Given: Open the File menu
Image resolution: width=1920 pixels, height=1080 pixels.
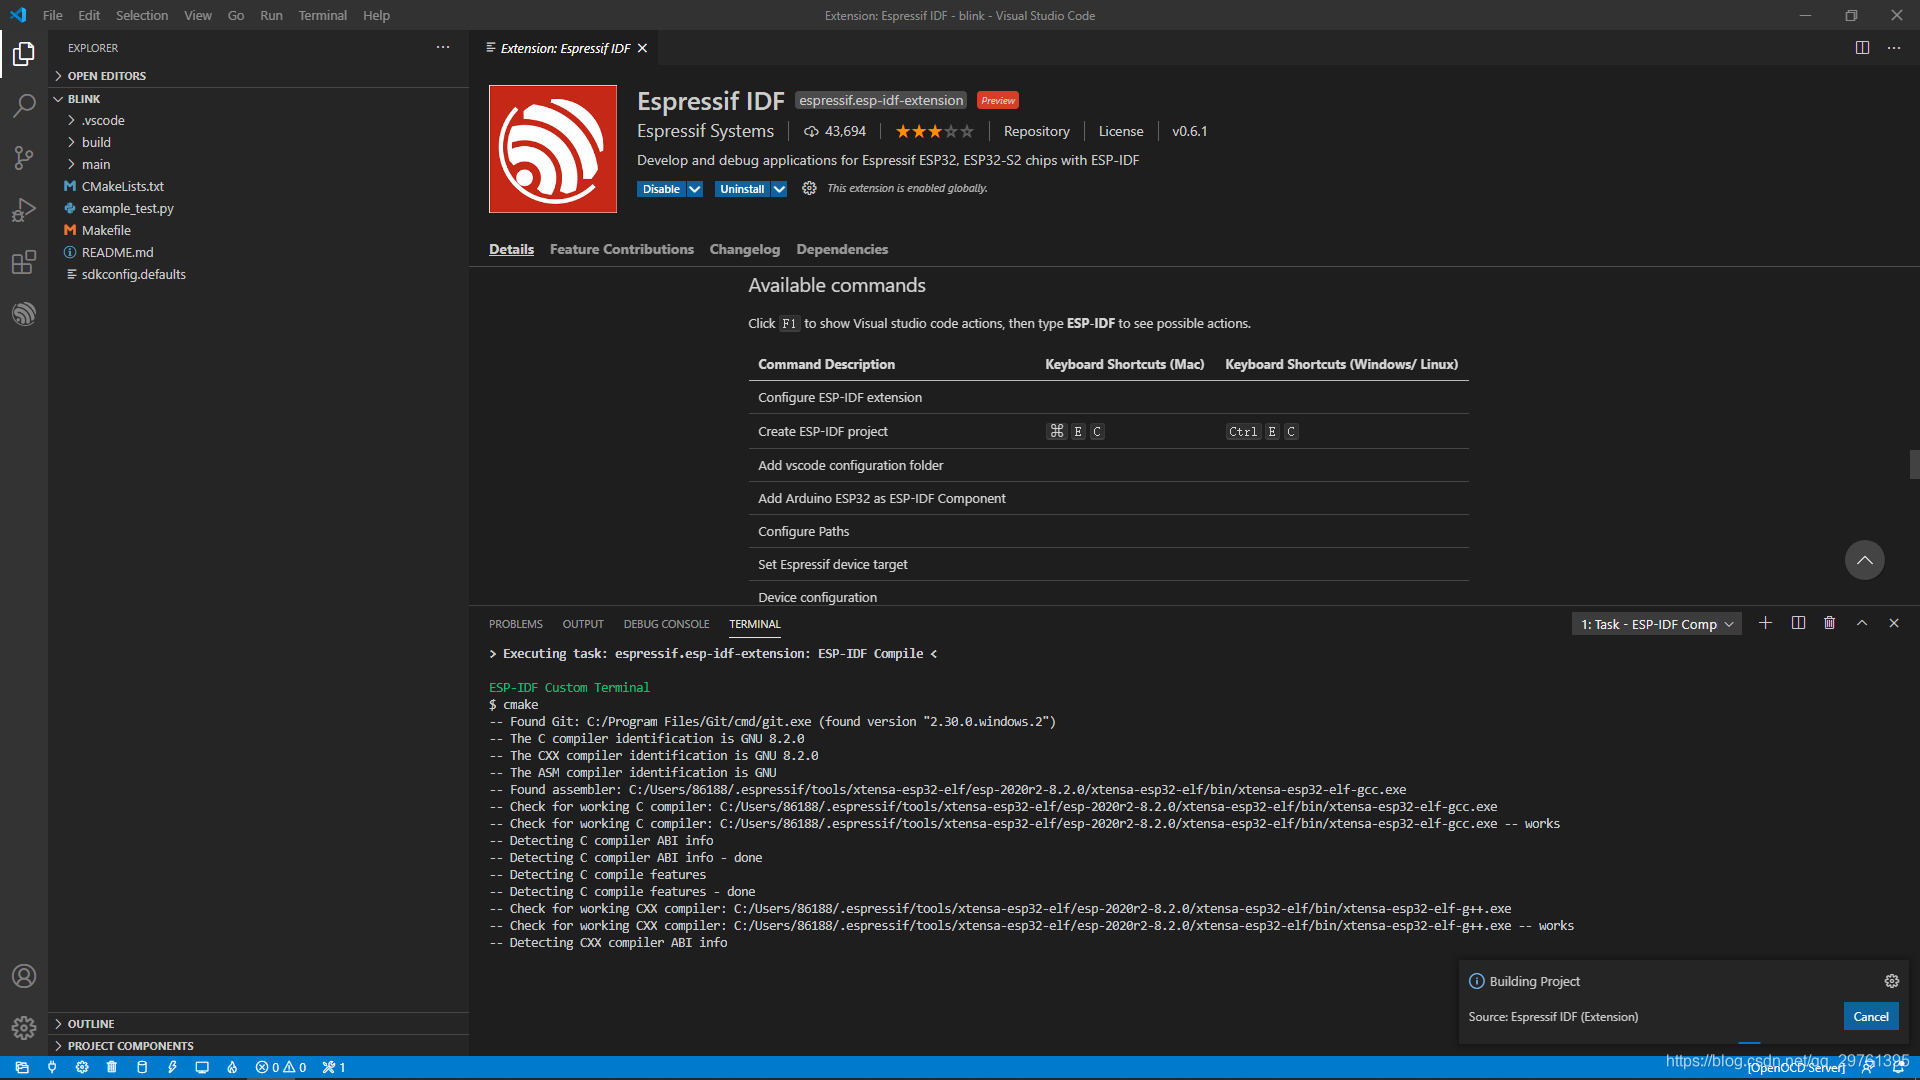Looking at the screenshot, I should click(x=53, y=15).
